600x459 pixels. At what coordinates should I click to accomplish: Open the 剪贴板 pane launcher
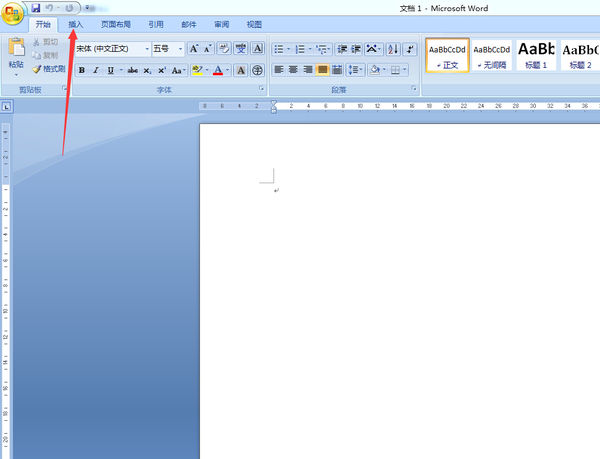click(64, 89)
